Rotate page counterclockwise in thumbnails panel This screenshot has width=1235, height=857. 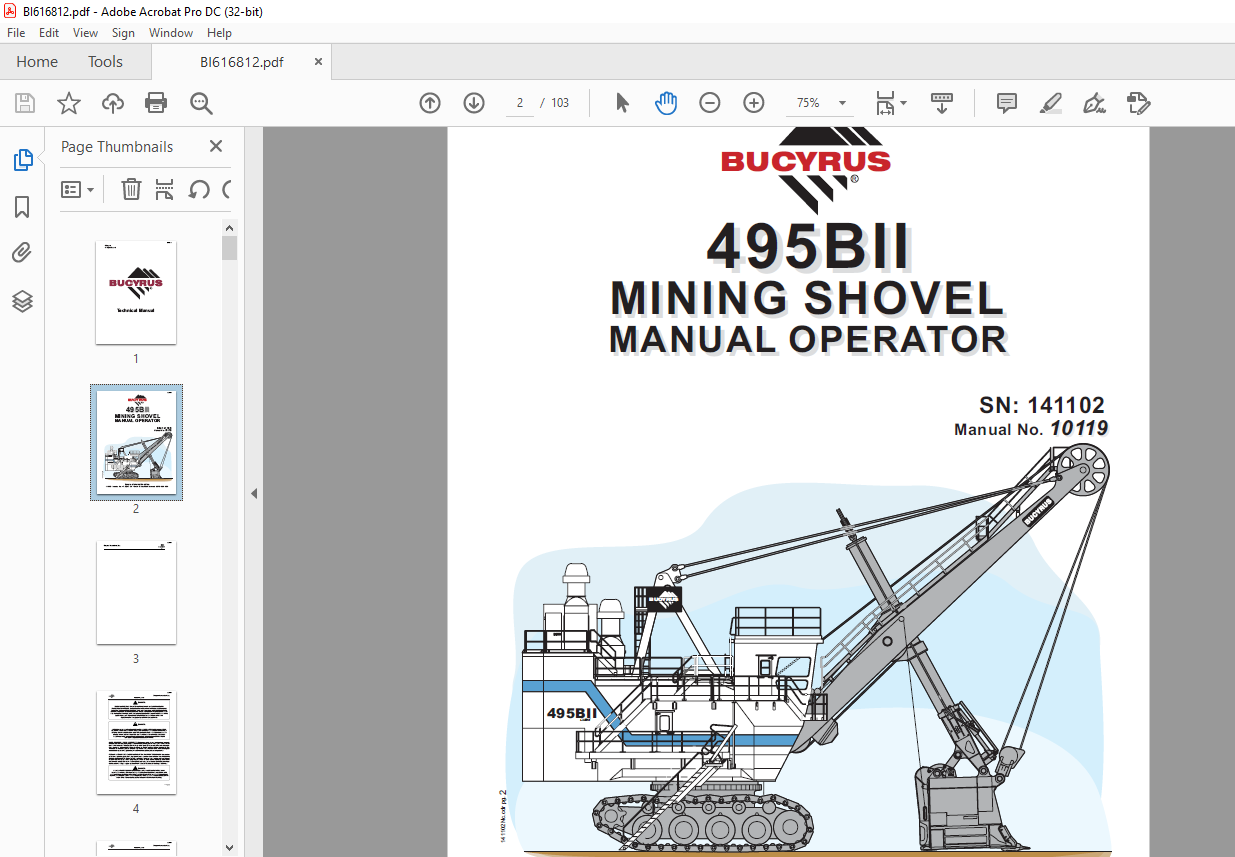(x=199, y=189)
